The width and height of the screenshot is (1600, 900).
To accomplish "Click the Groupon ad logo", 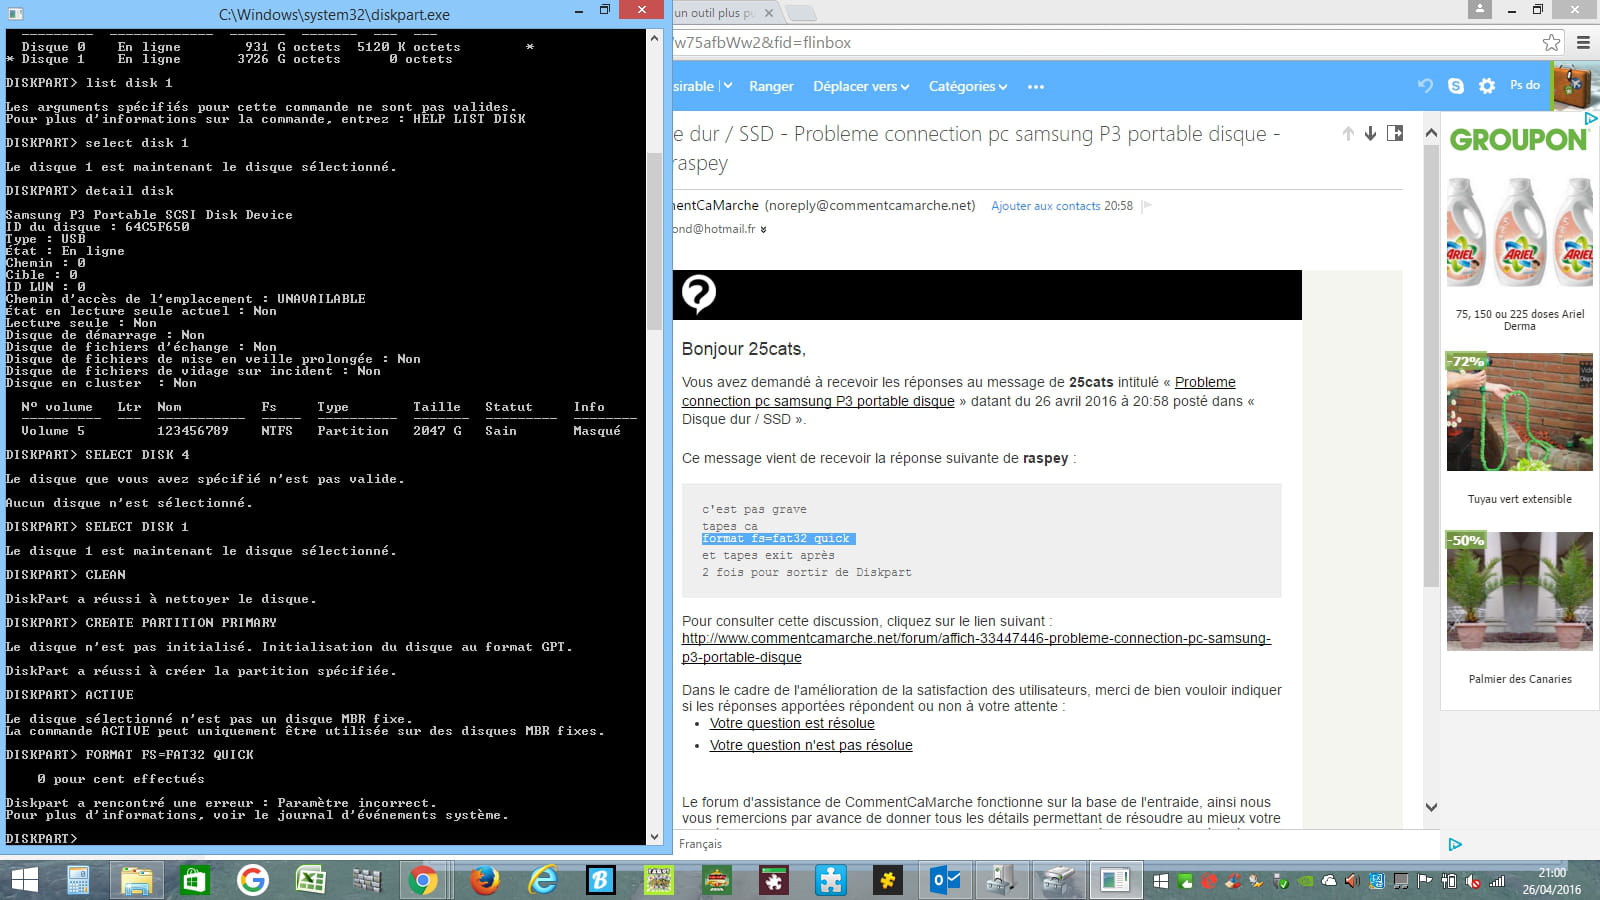I will 1518,140.
